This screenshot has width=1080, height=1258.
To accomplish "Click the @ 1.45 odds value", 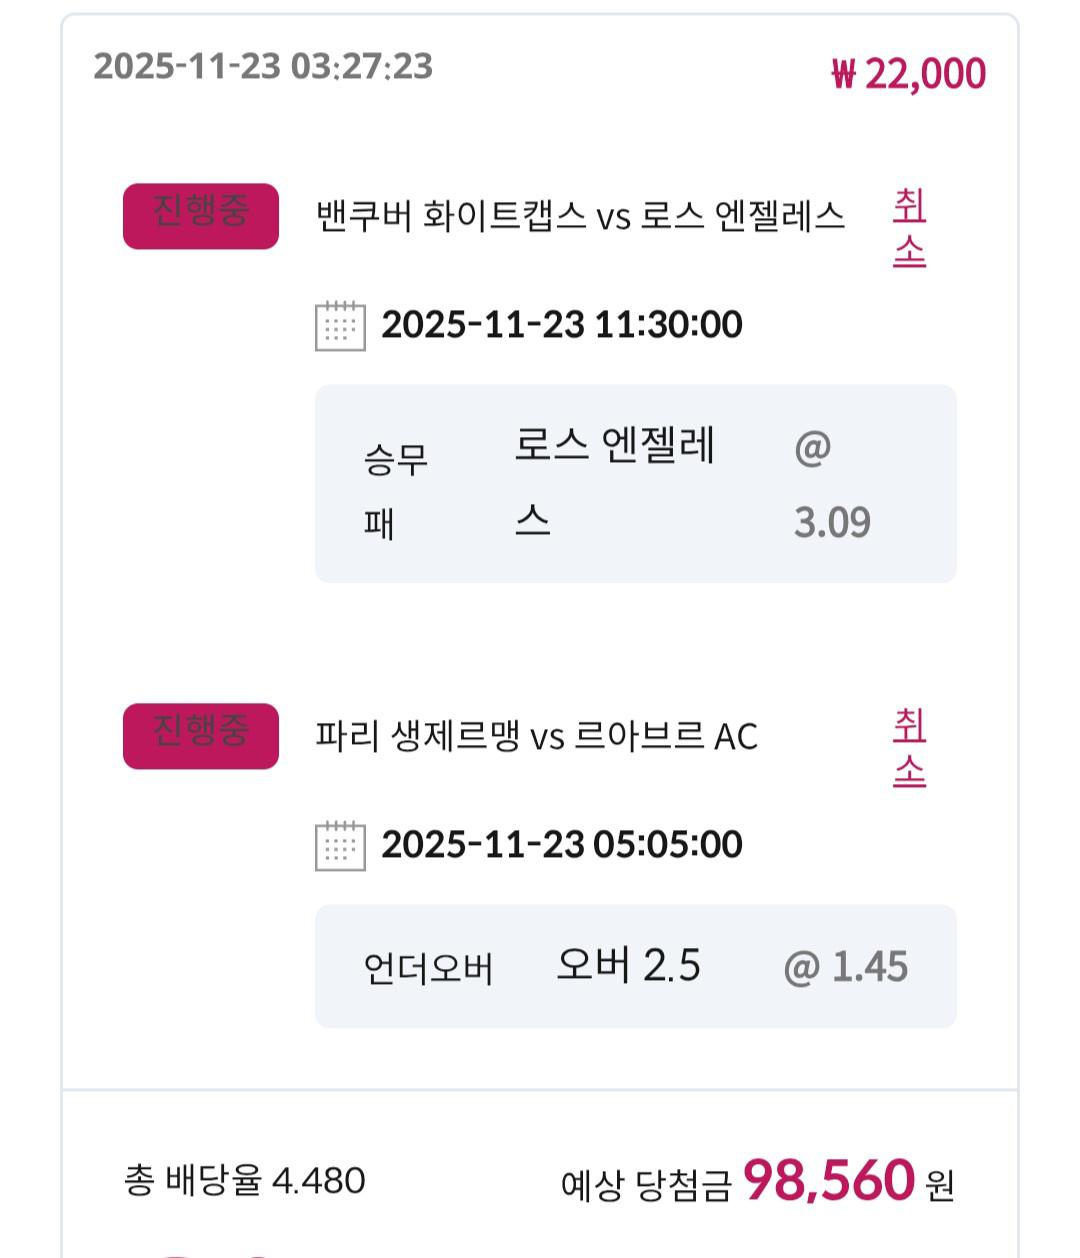I will point(846,967).
